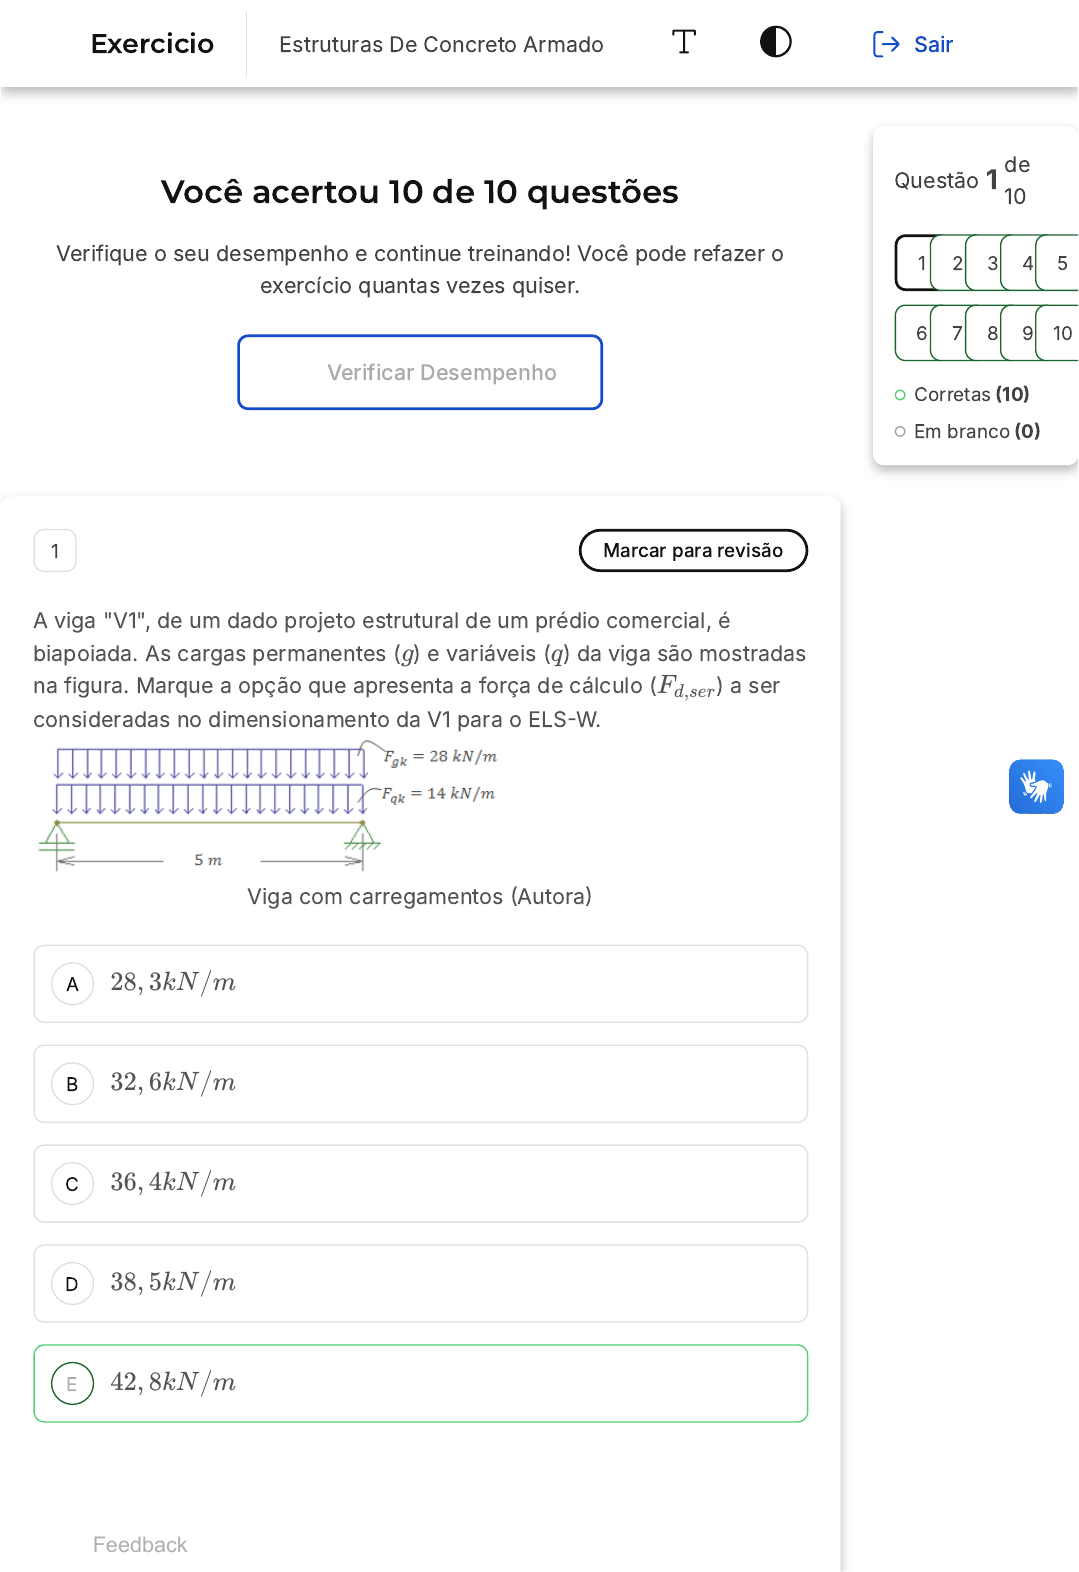Select answer option B 32,6 kN/m

420,1084
